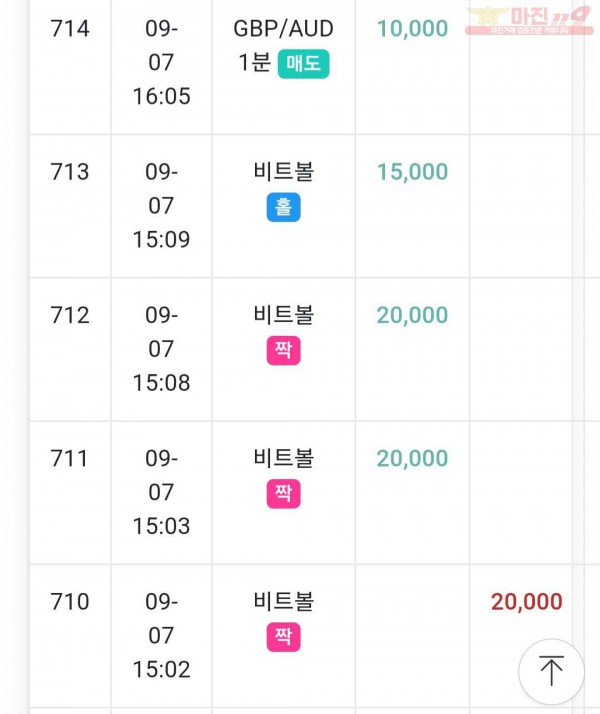The width and height of the screenshot is (600, 714).
Task: Select row number 714
Action: (x=70, y=29)
